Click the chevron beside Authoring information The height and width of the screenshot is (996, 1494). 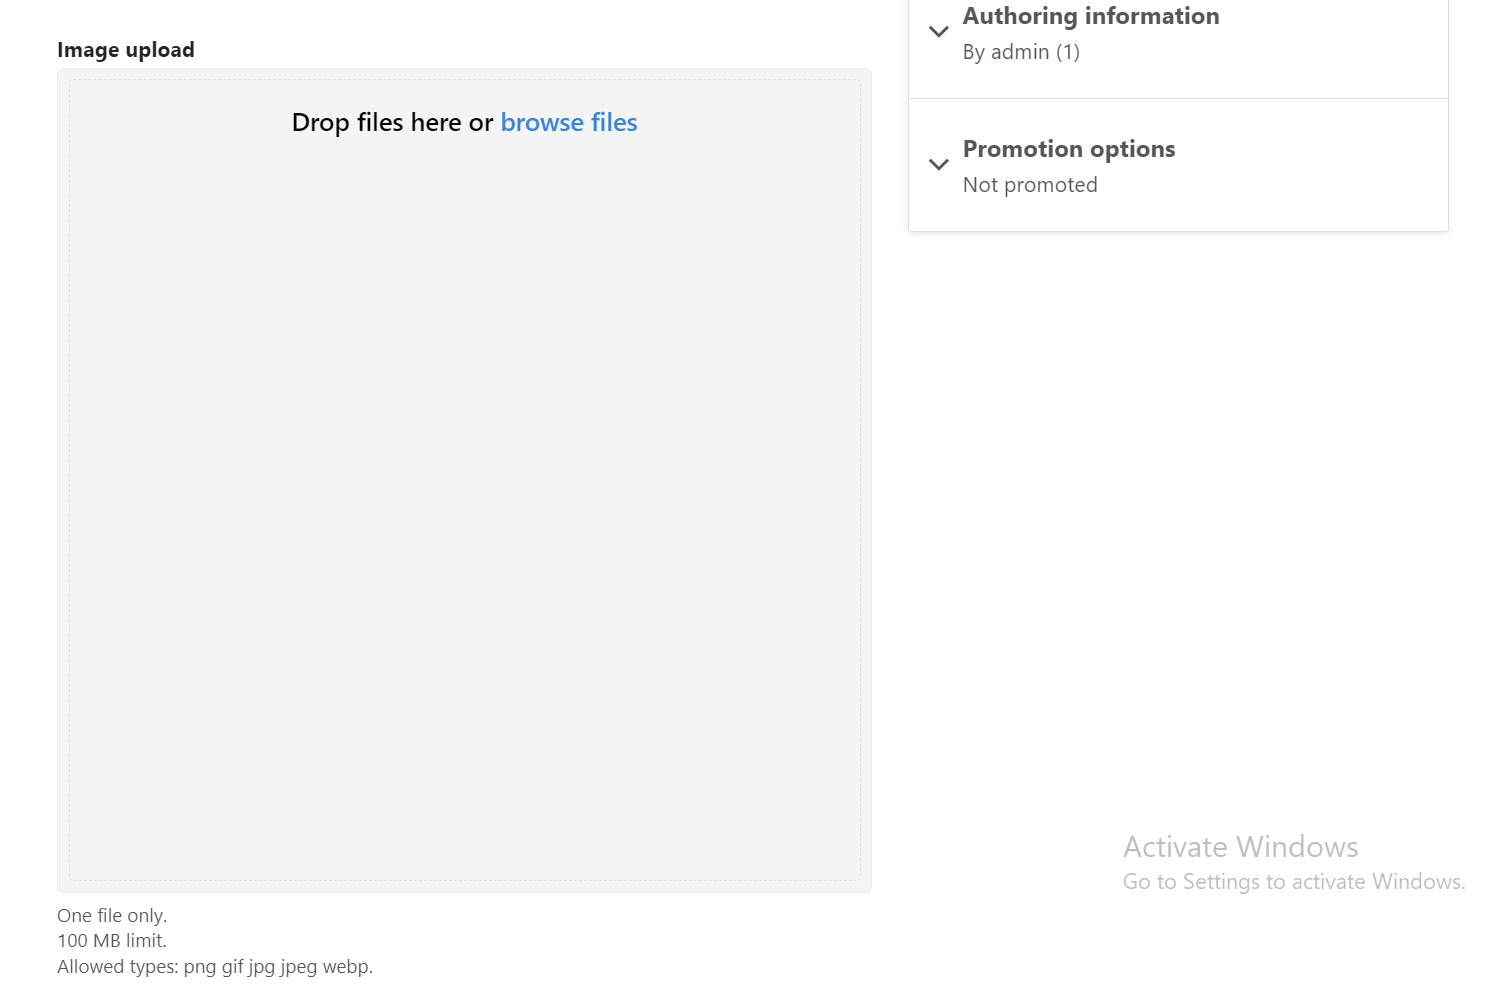coord(938,31)
